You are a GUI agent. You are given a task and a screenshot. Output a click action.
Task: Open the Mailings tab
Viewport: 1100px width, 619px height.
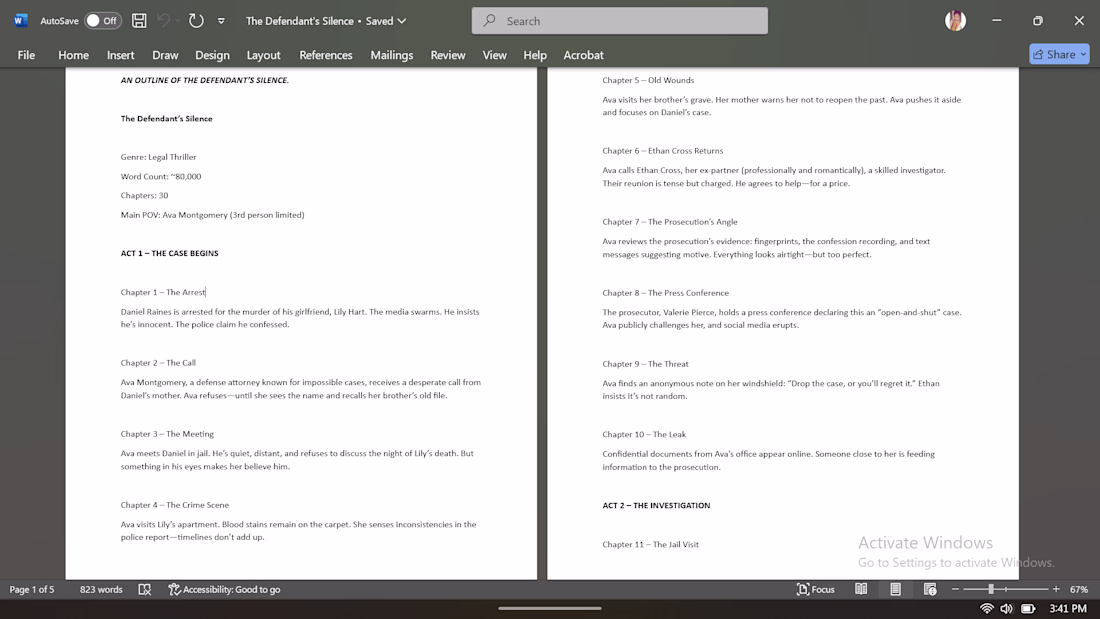point(391,55)
